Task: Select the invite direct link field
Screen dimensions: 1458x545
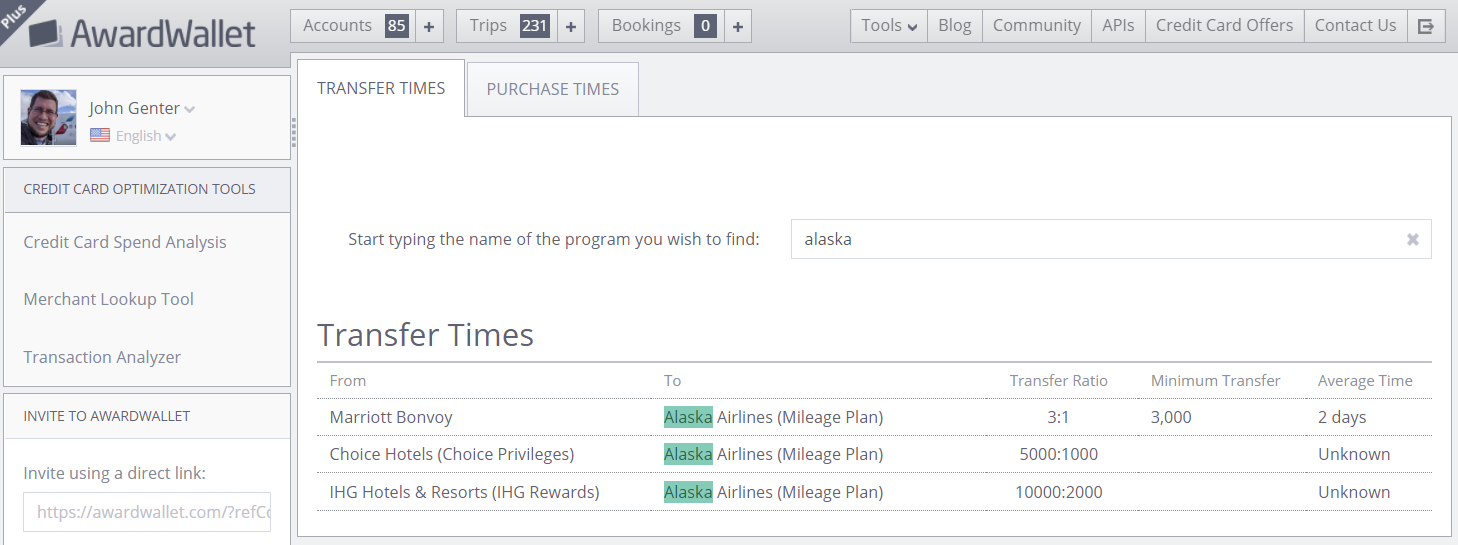Action: tap(147, 512)
